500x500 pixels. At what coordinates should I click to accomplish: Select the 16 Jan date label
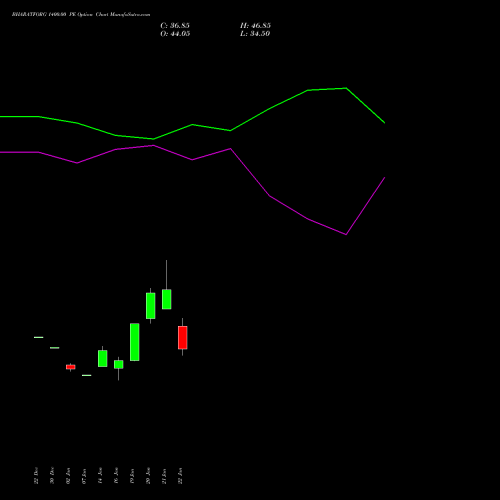tap(116, 476)
